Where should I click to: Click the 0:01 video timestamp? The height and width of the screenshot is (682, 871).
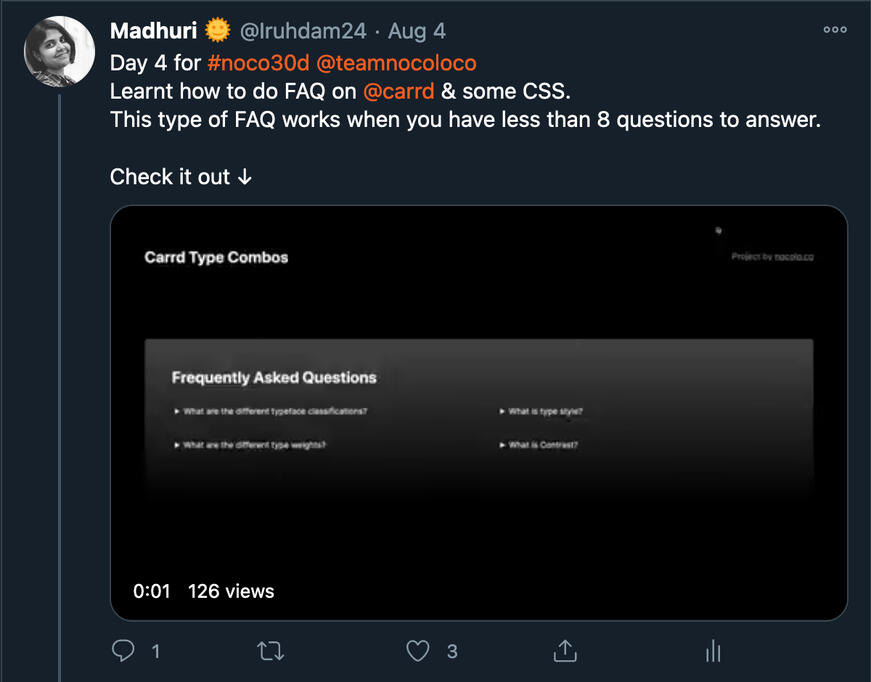click(151, 590)
